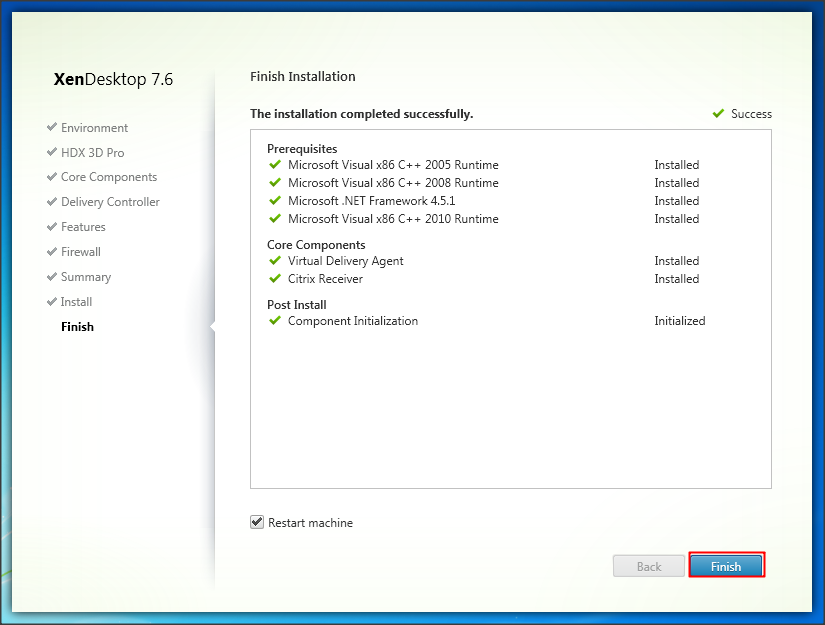Click checkmark beside Visual C++ 2005 Runtime
Viewport: 825px width, 625px height.
coord(275,165)
